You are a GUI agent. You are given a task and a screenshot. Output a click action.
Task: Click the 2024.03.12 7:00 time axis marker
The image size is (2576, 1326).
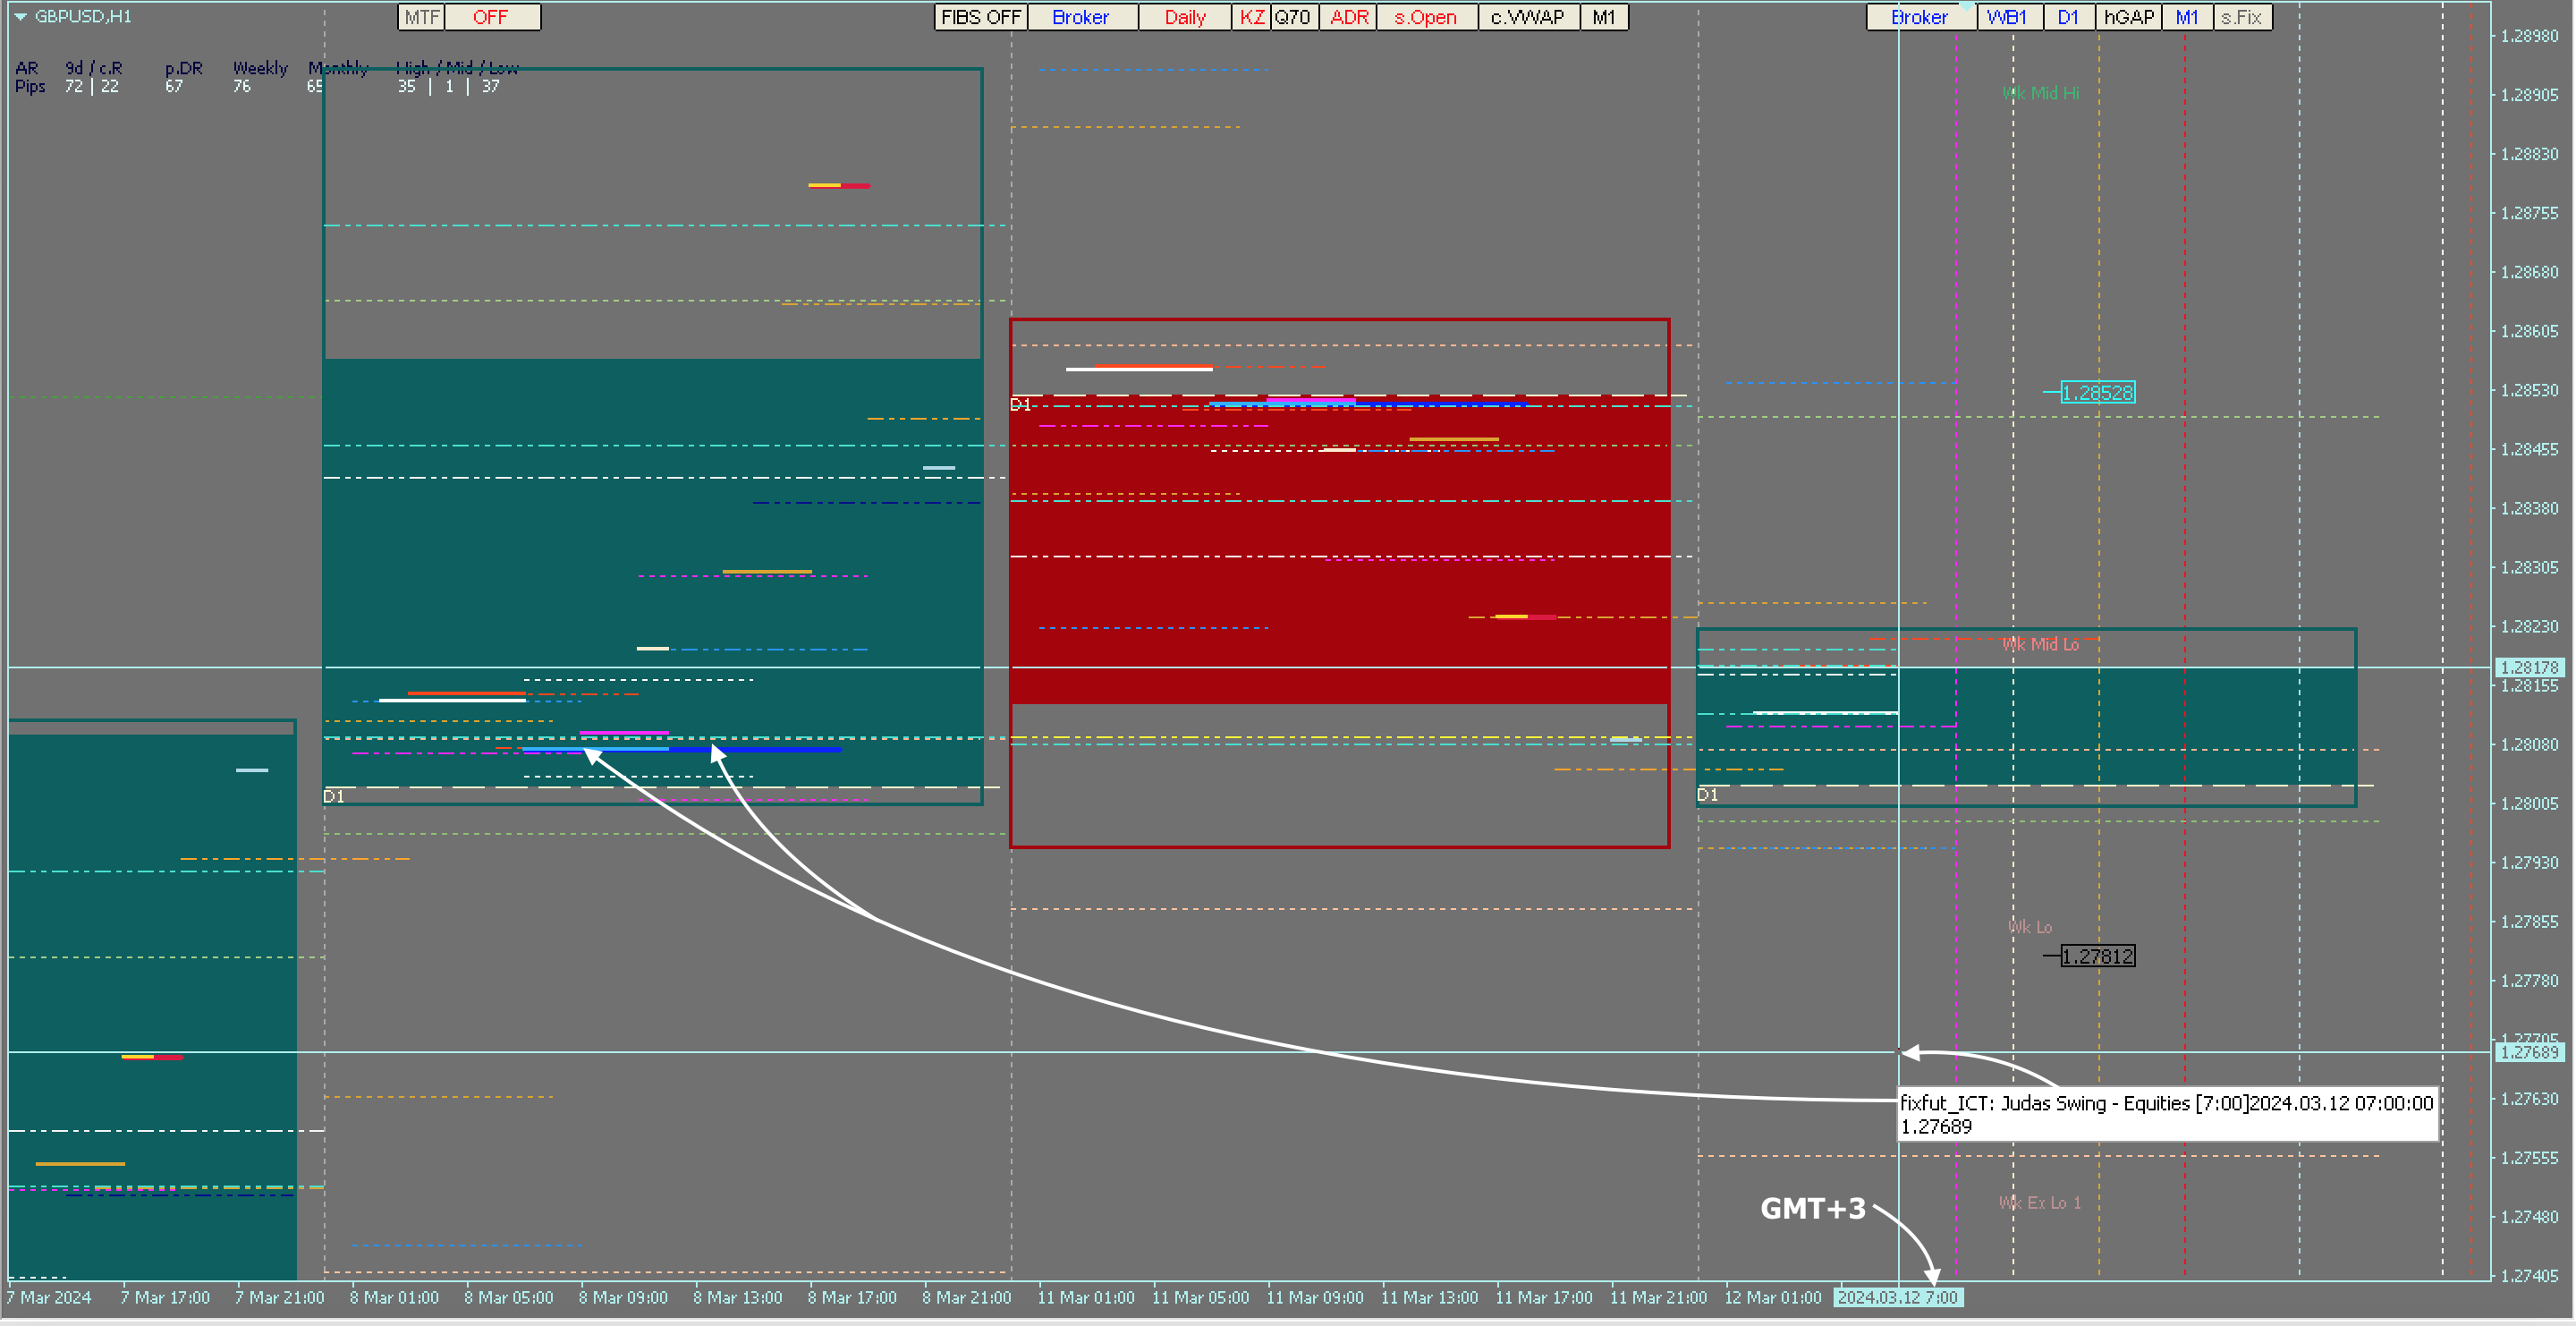pos(1897,1297)
